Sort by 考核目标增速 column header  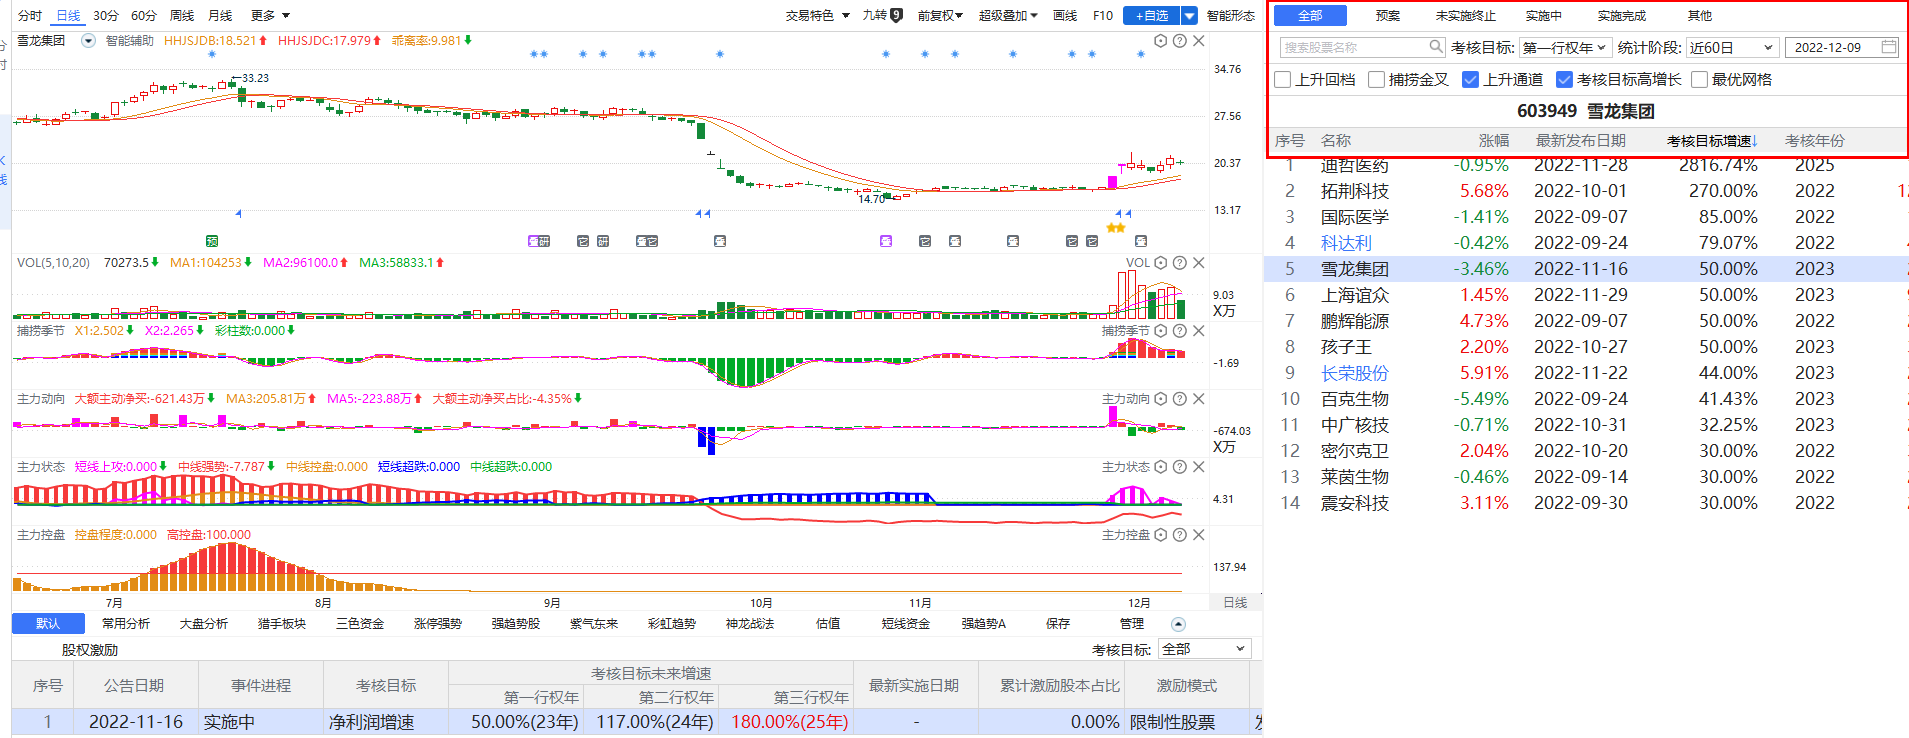tap(1711, 141)
